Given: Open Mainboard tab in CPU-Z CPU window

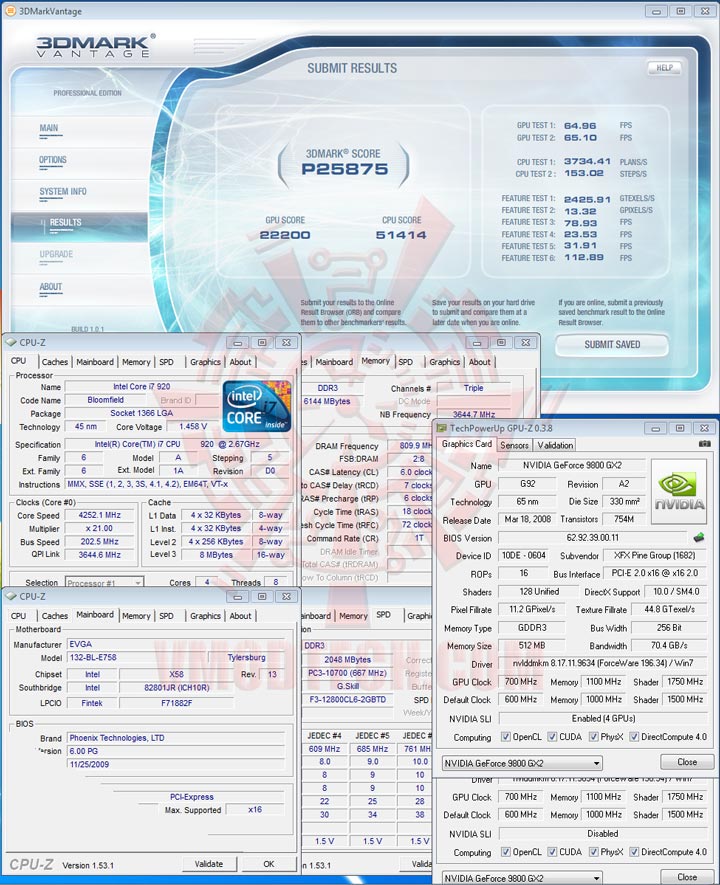Looking at the screenshot, I should pos(95,362).
